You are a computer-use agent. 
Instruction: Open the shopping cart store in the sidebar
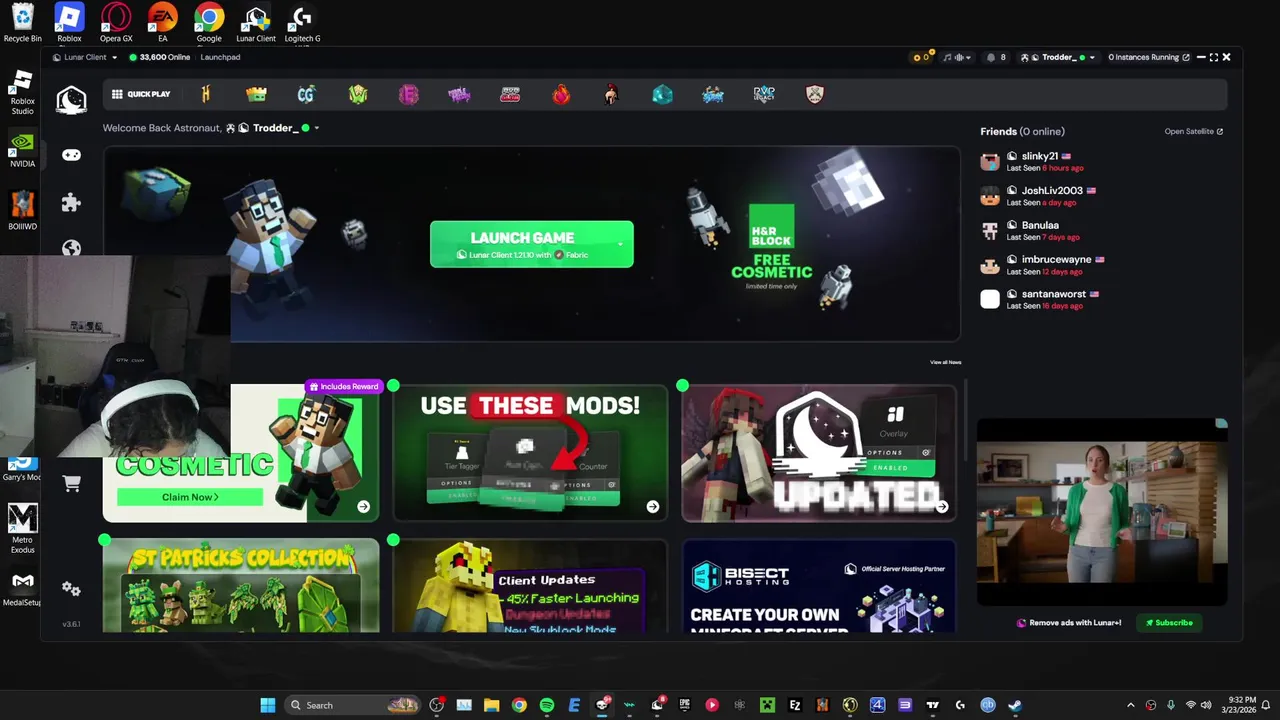click(x=71, y=484)
